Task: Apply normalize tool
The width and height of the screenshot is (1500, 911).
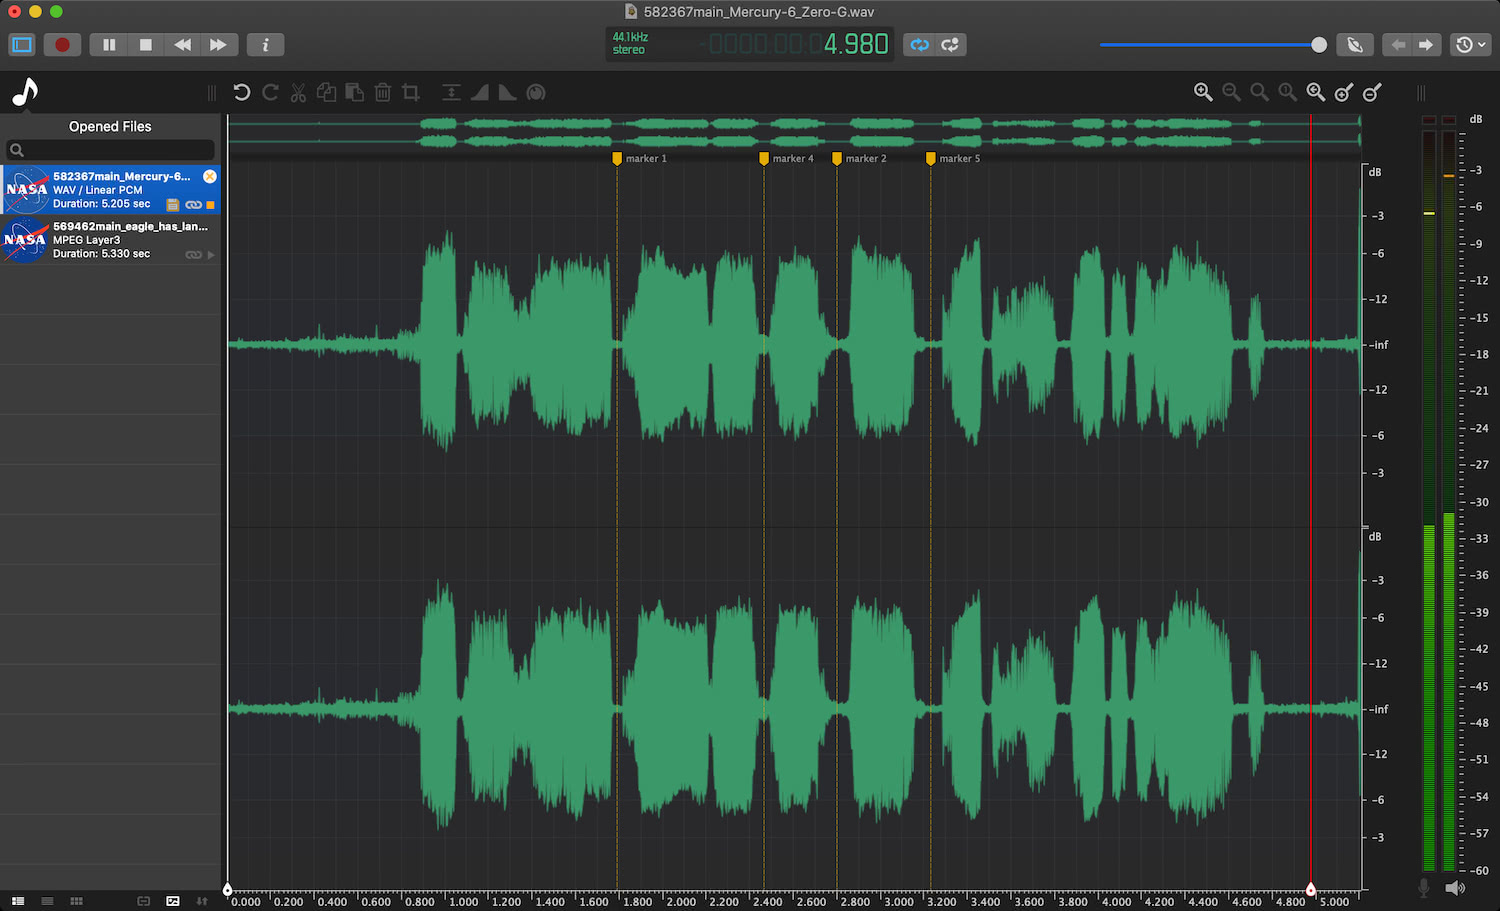Action: (451, 93)
